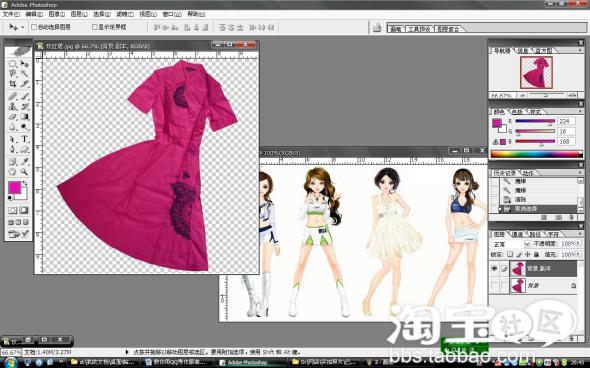Select the History Brush tool
The width and height of the screenshot is (590, 368).
[24, 106]
